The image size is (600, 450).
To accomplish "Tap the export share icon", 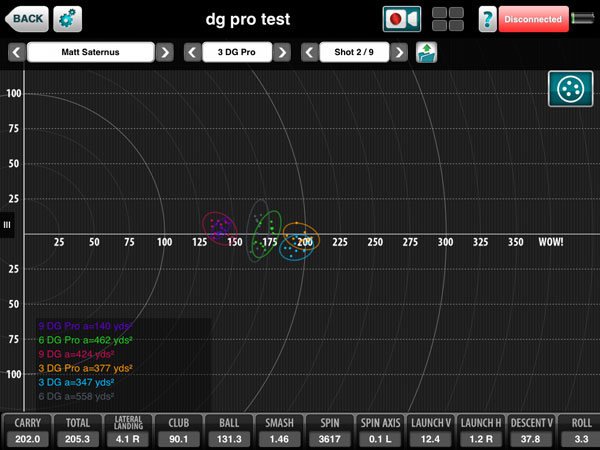I will click(427, 52).
